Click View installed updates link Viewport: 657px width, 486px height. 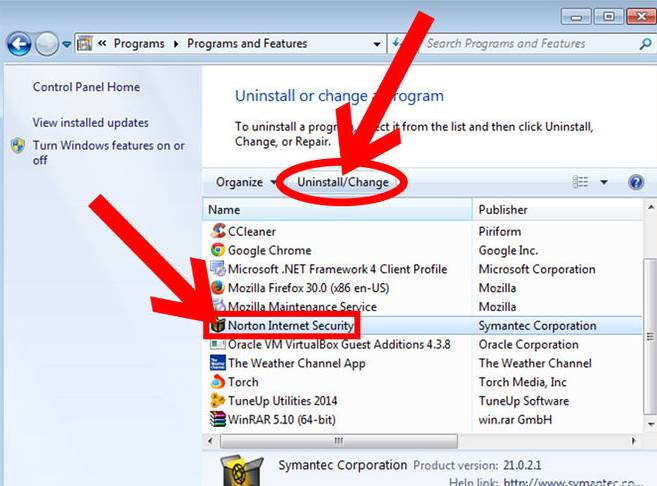coord(90,123)
